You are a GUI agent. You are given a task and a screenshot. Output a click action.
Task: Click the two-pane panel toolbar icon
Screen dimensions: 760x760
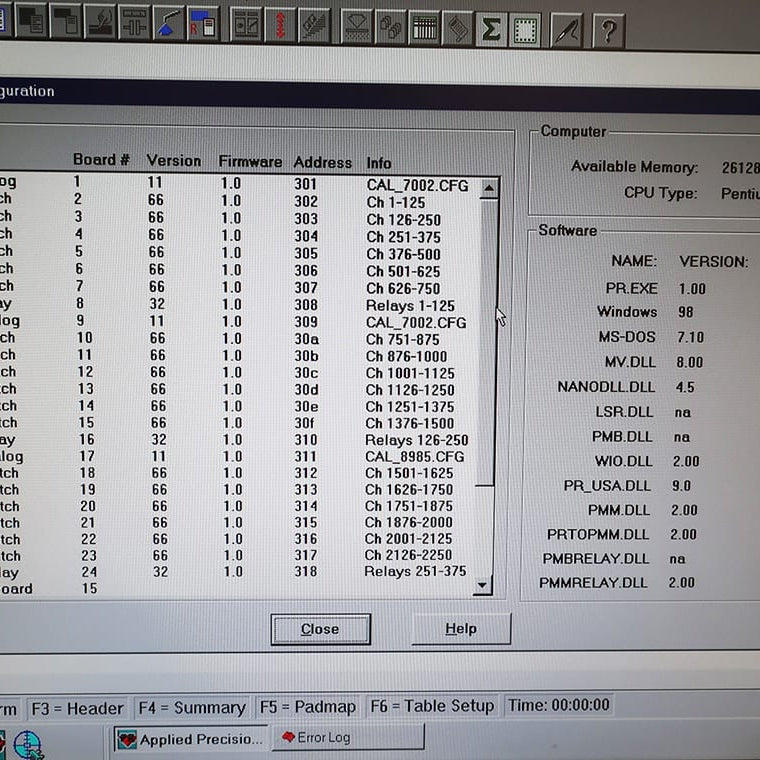246,23
